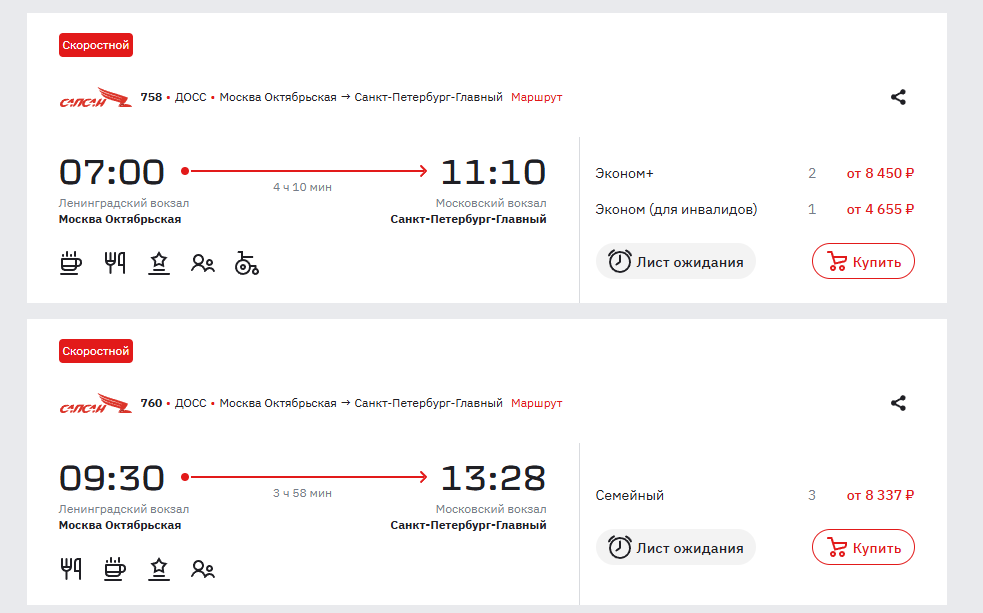983x613 pixels.
Task: Click the restaurant fork-and-knife icon on train 758
Action: 115,263
